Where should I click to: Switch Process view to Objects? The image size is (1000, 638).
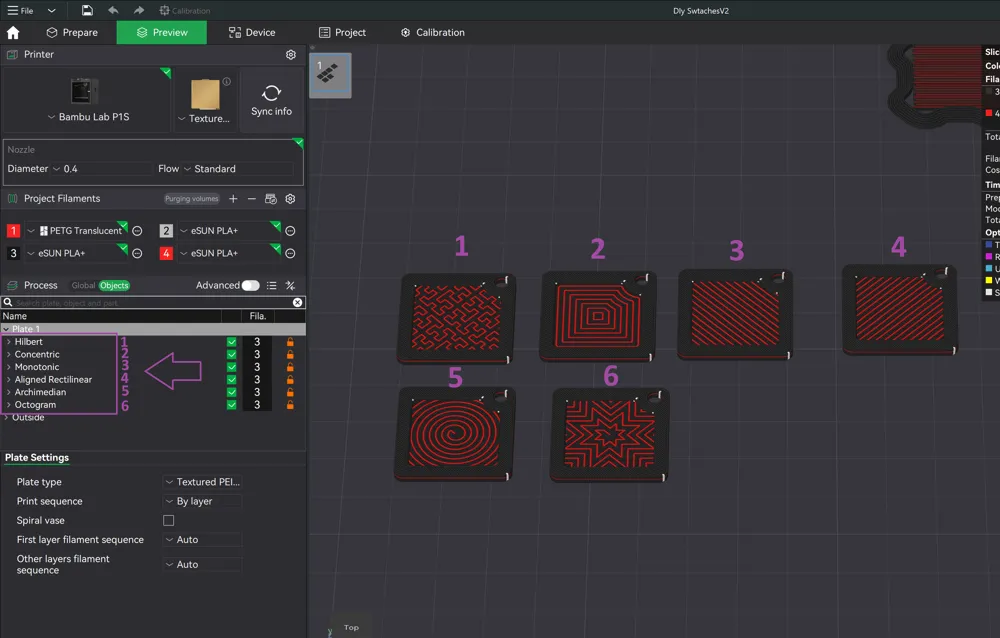[114, 286]
